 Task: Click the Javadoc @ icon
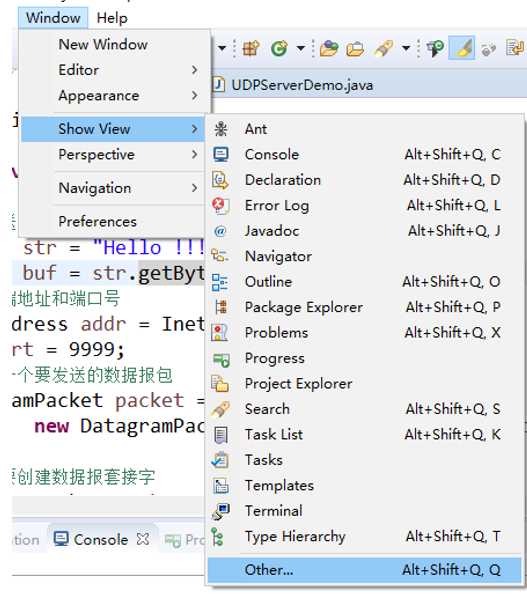click(220, 231)
